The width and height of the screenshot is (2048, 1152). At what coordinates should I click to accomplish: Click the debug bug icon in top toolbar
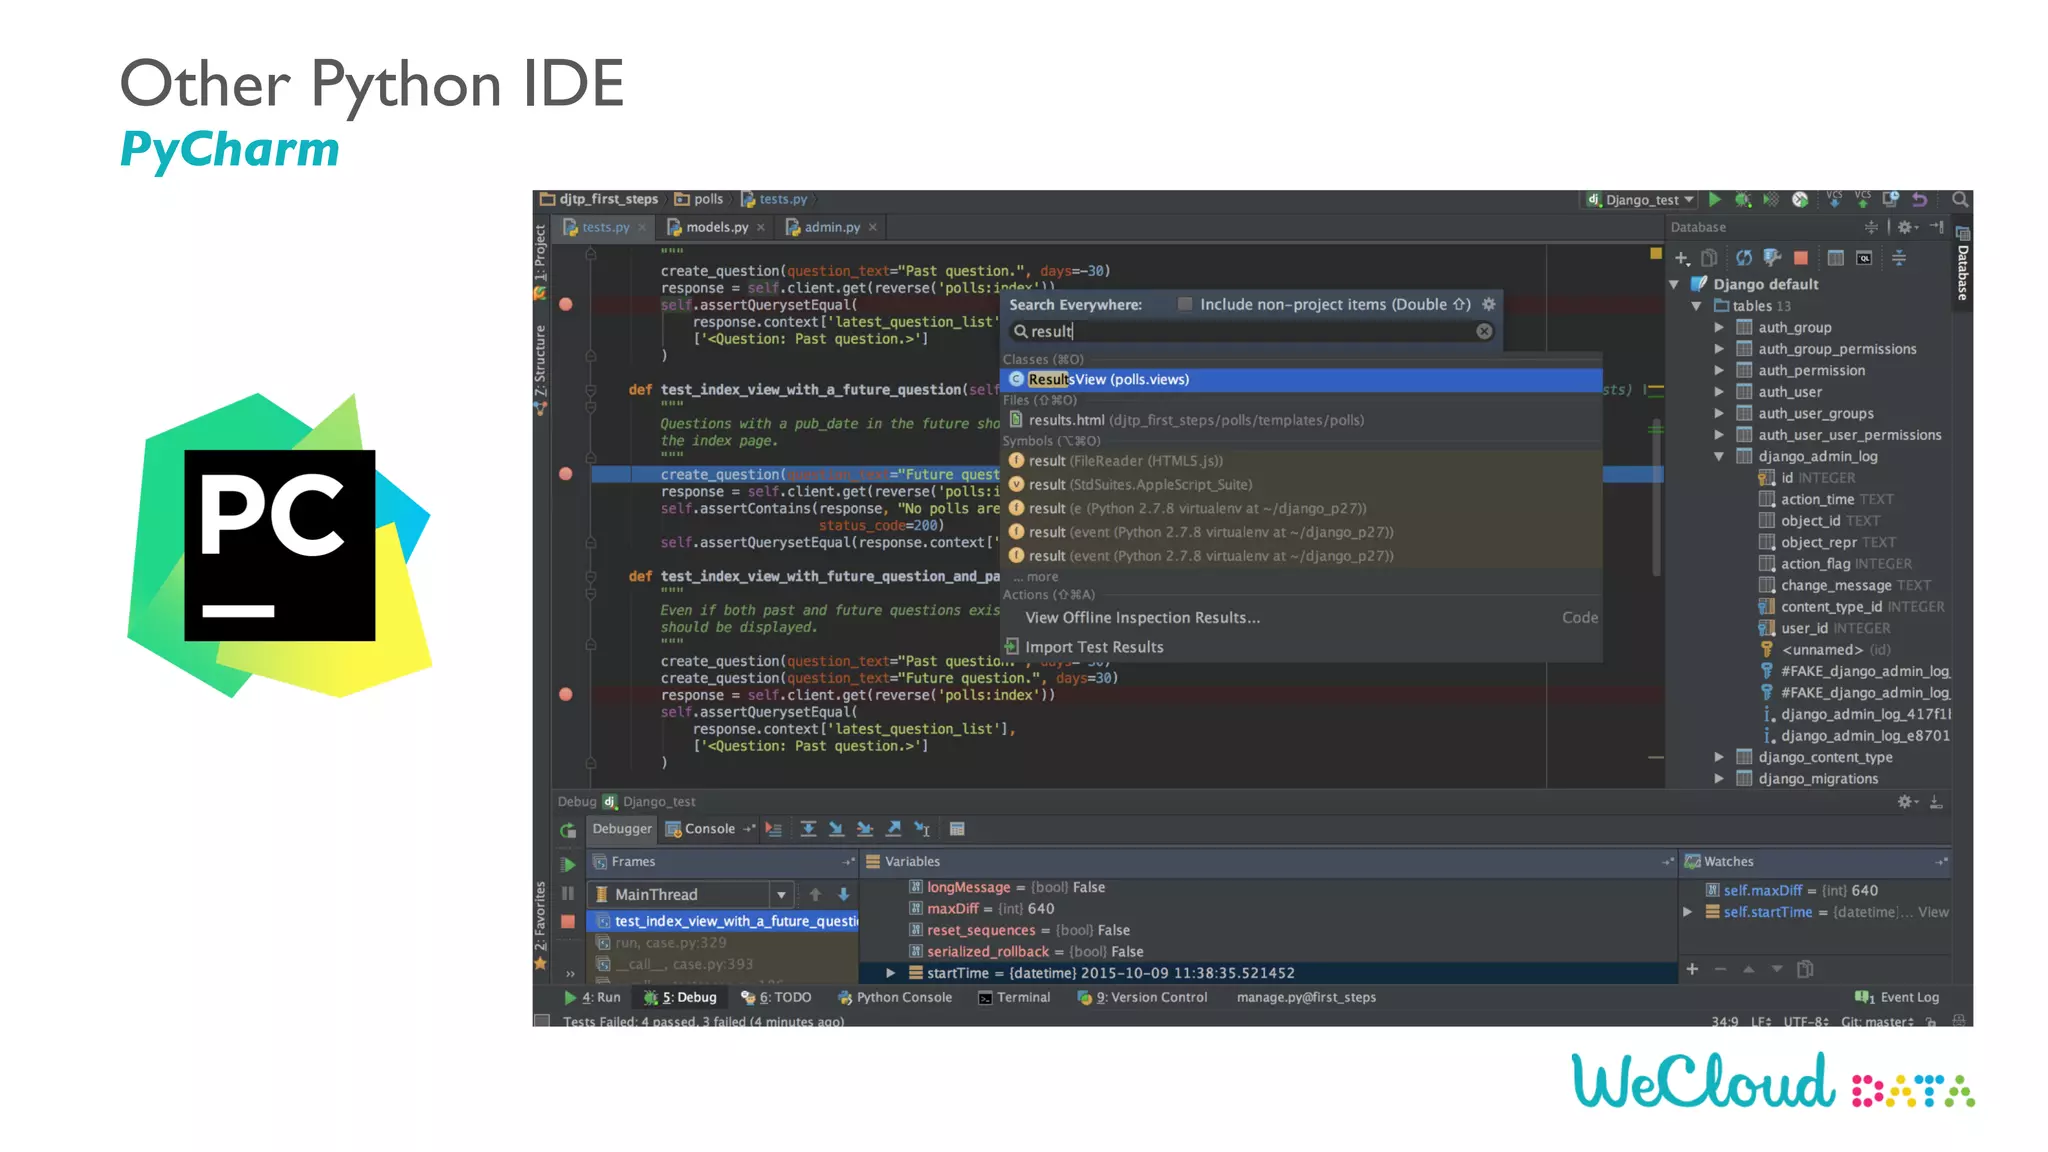[1743, 200]
